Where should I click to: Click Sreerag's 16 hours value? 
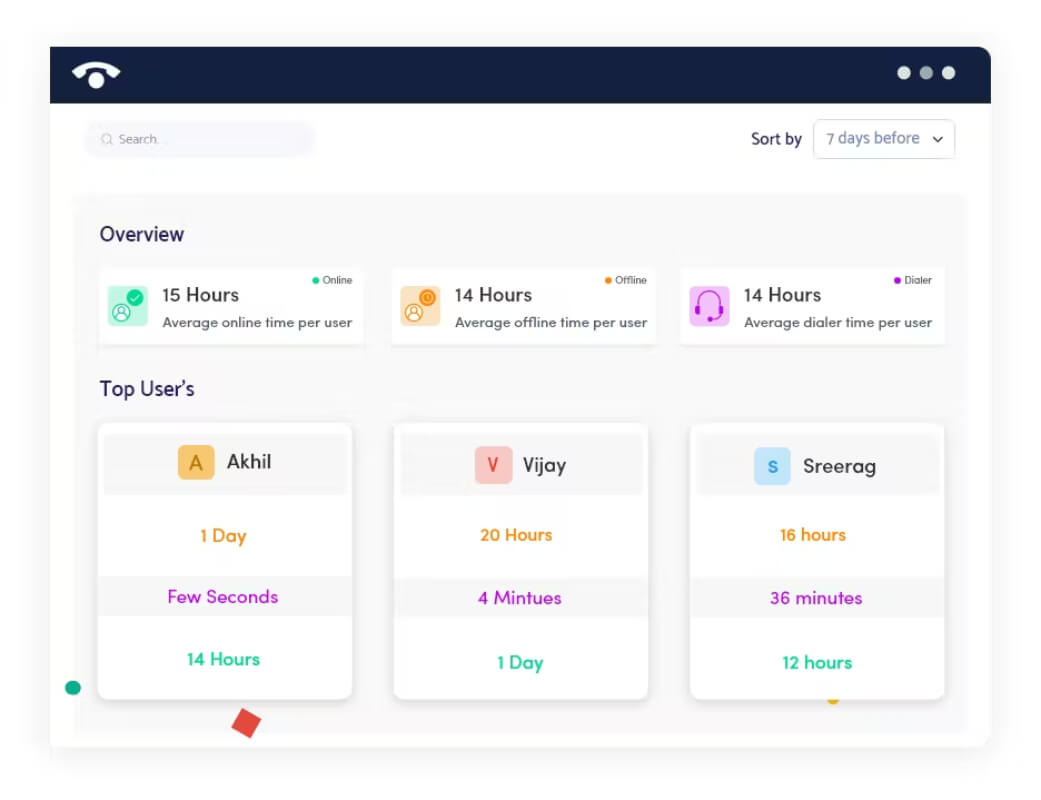[813, 535]
